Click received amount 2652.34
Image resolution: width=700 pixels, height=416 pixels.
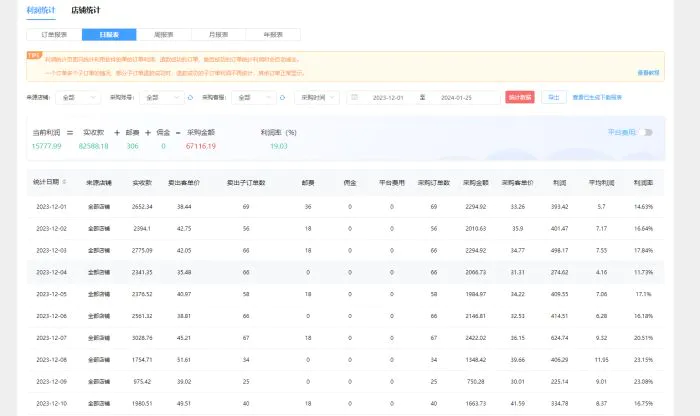point(142,207)
